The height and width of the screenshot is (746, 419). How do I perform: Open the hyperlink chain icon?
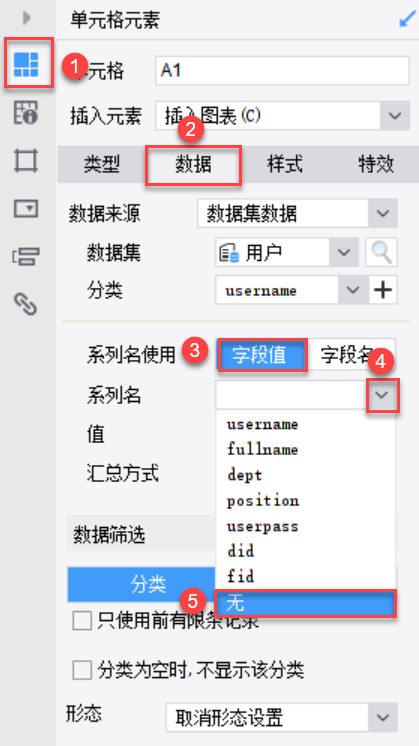coord(26,304)
